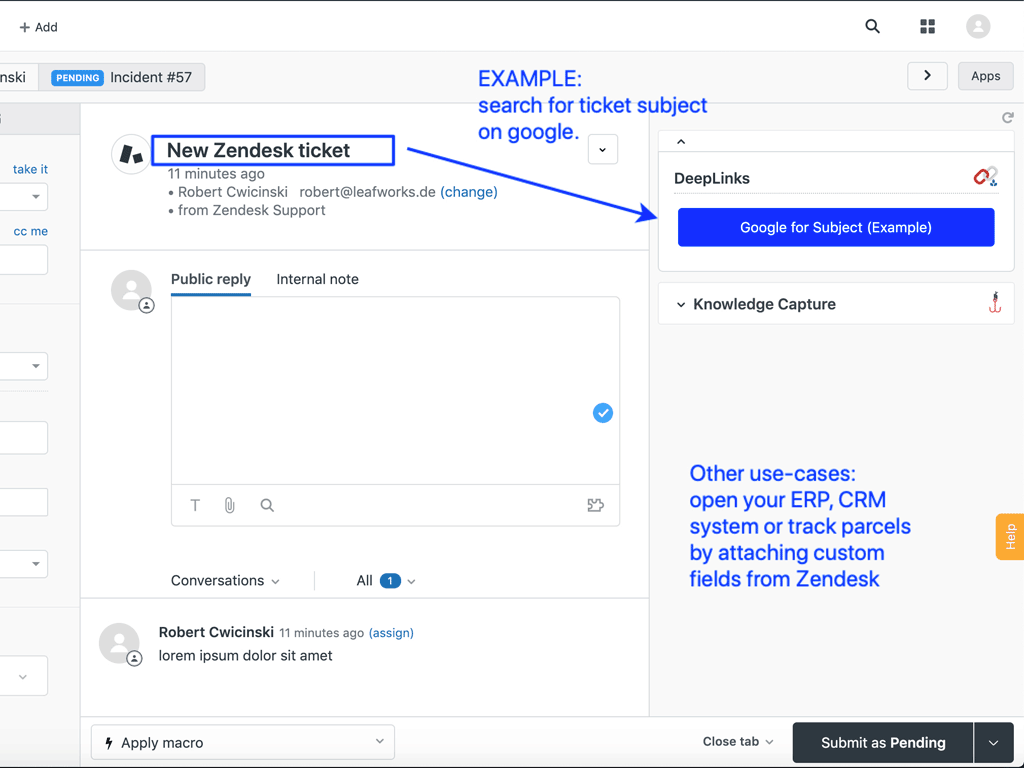
Task: Refresh the apps sidebar panel
Action: point(1007,118)
